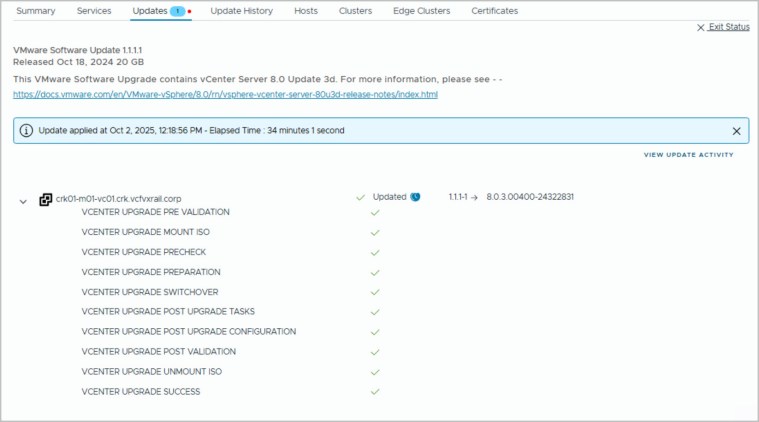Screen dimensions: 759x422
Task: Dismiss the update applied notification banner
Action: (736, 131)
